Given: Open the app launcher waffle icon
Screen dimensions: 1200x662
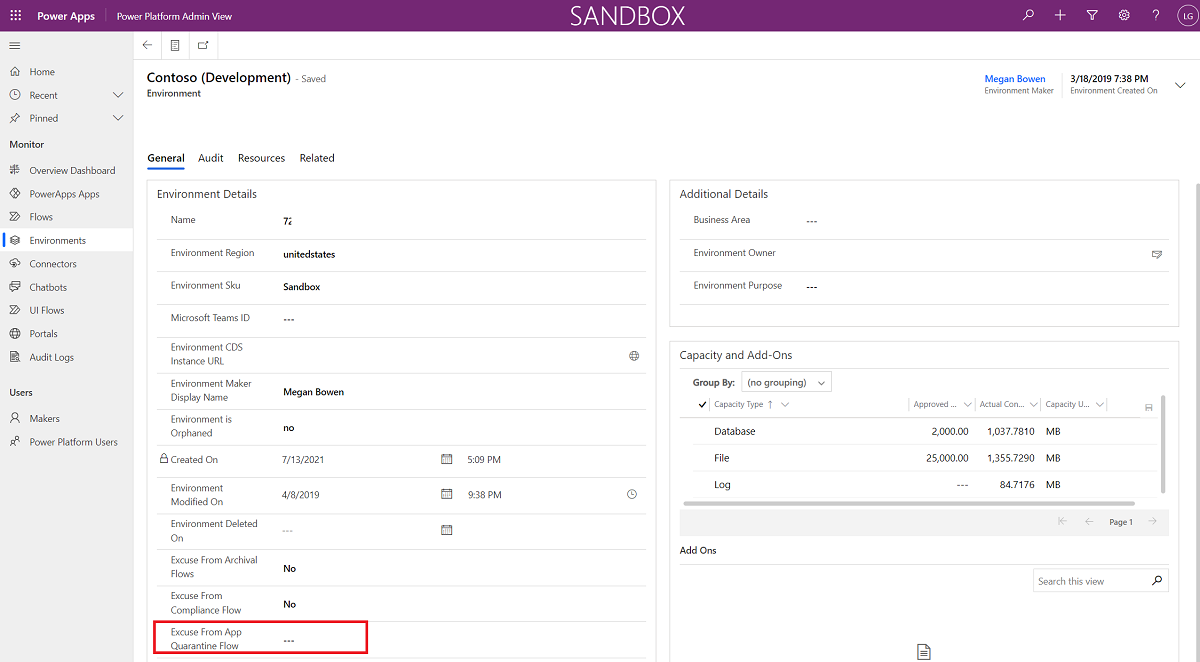Looking at the screenshot, I should tap(15, 16).
